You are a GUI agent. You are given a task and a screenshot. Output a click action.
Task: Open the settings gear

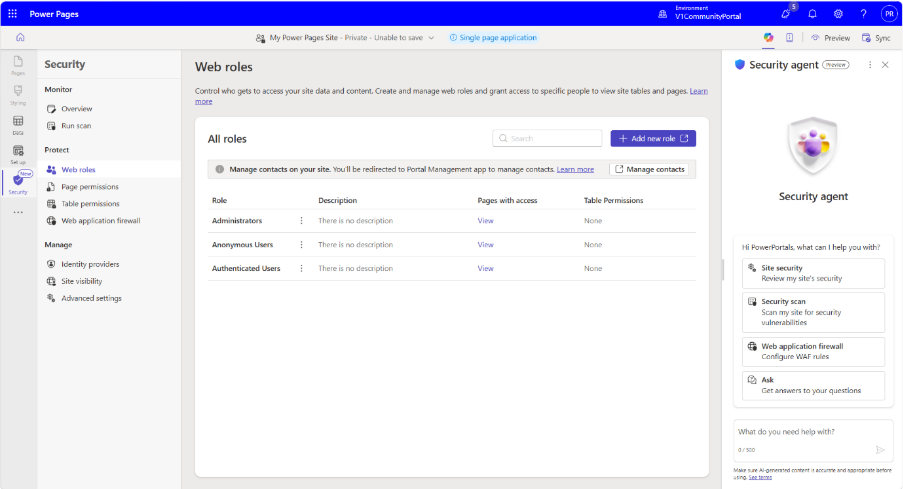click(838, 14)
